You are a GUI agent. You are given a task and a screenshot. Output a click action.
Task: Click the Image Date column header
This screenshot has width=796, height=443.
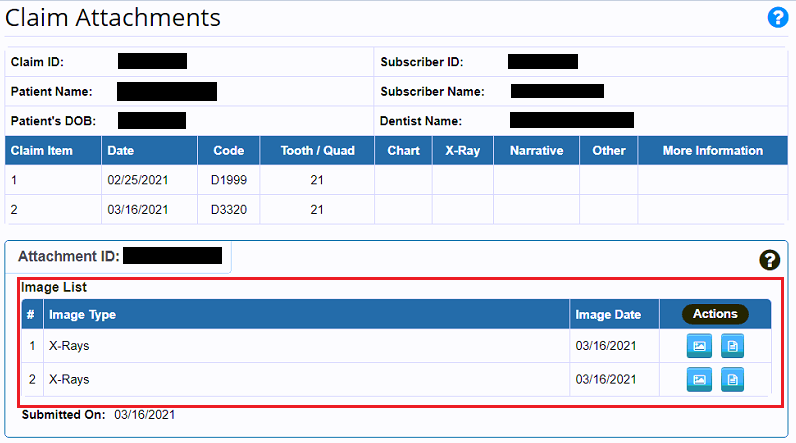coord(608,314)
